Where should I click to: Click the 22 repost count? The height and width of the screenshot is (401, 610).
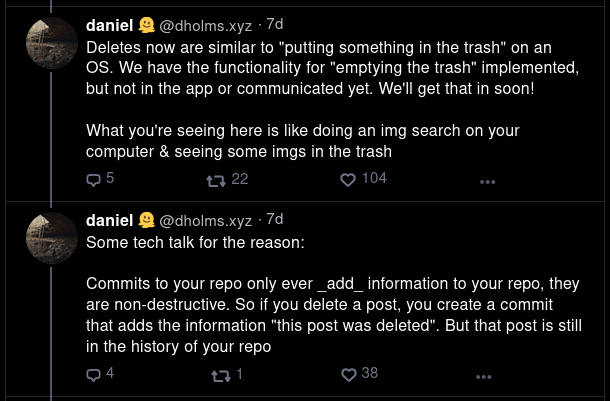(x=240, y=179)
